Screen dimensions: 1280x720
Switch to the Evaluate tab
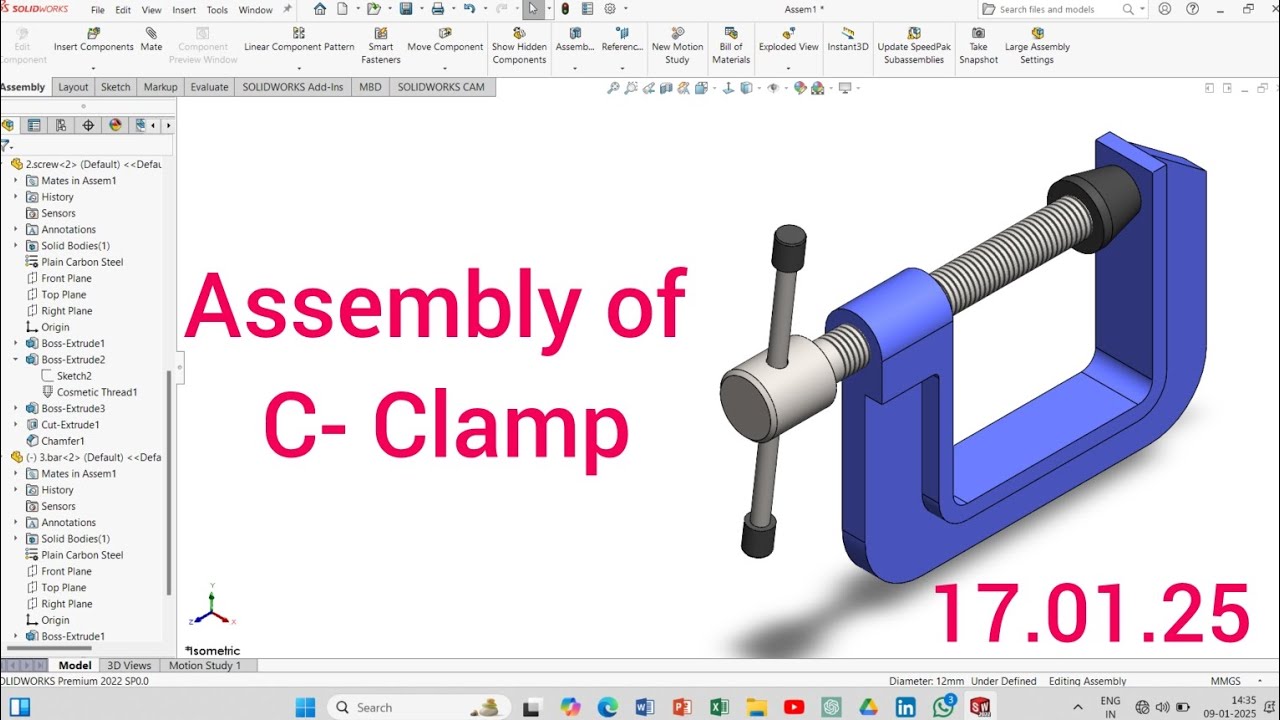tap(209, 87)
